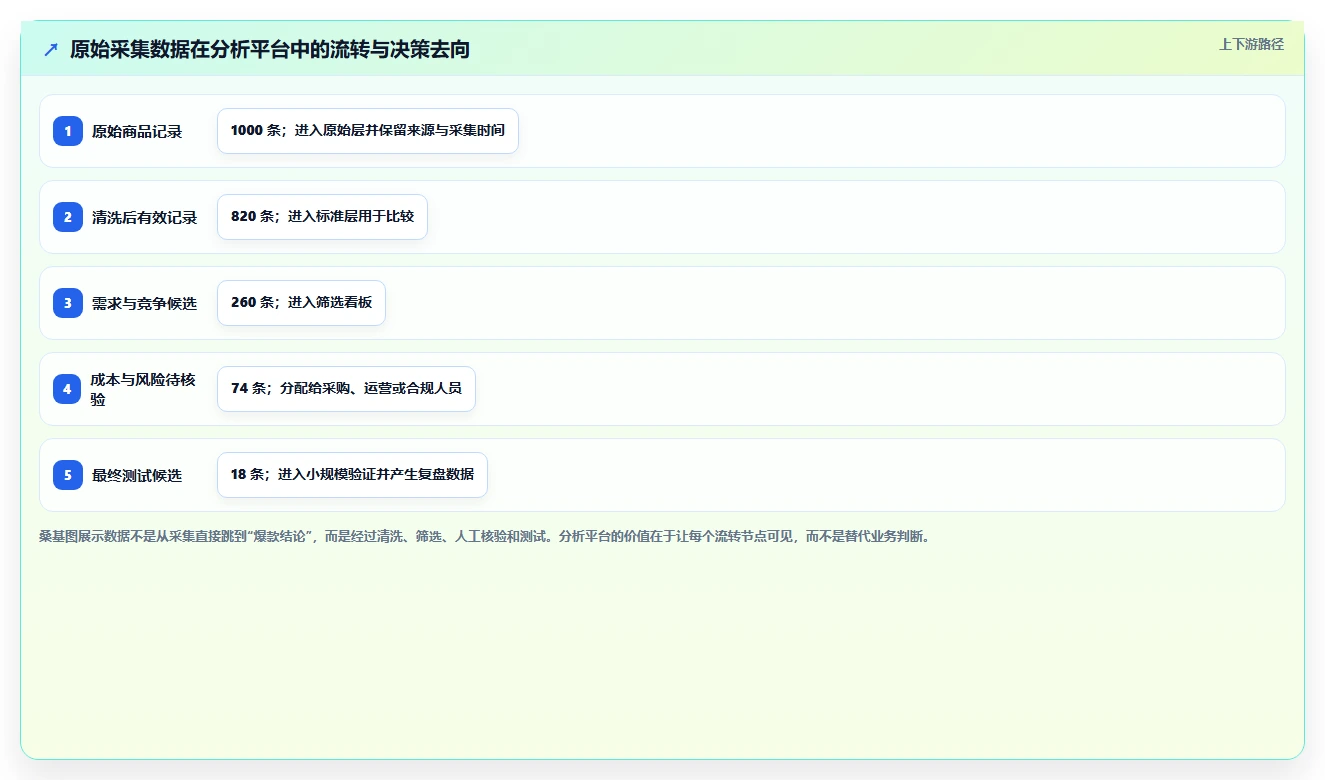Select the 原始商品记录 label

[137, 131]
